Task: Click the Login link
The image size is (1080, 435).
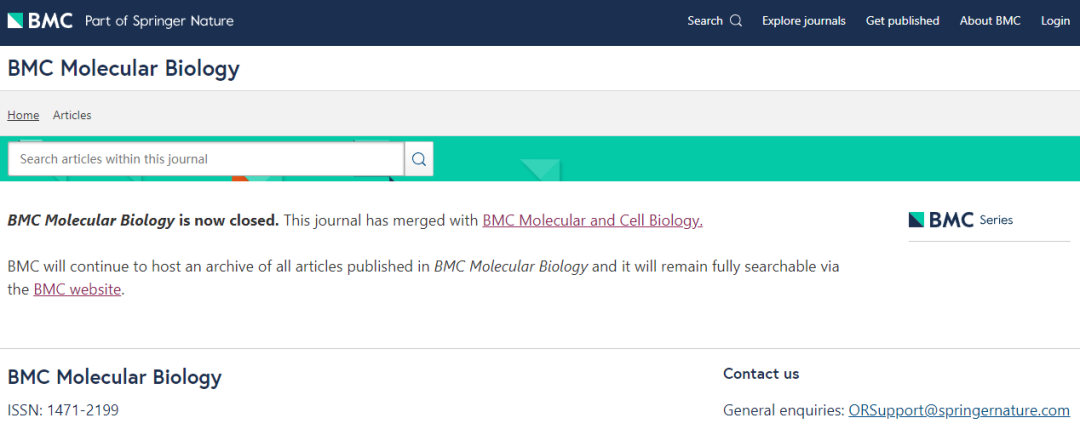Action: [x=1055, y=21]
